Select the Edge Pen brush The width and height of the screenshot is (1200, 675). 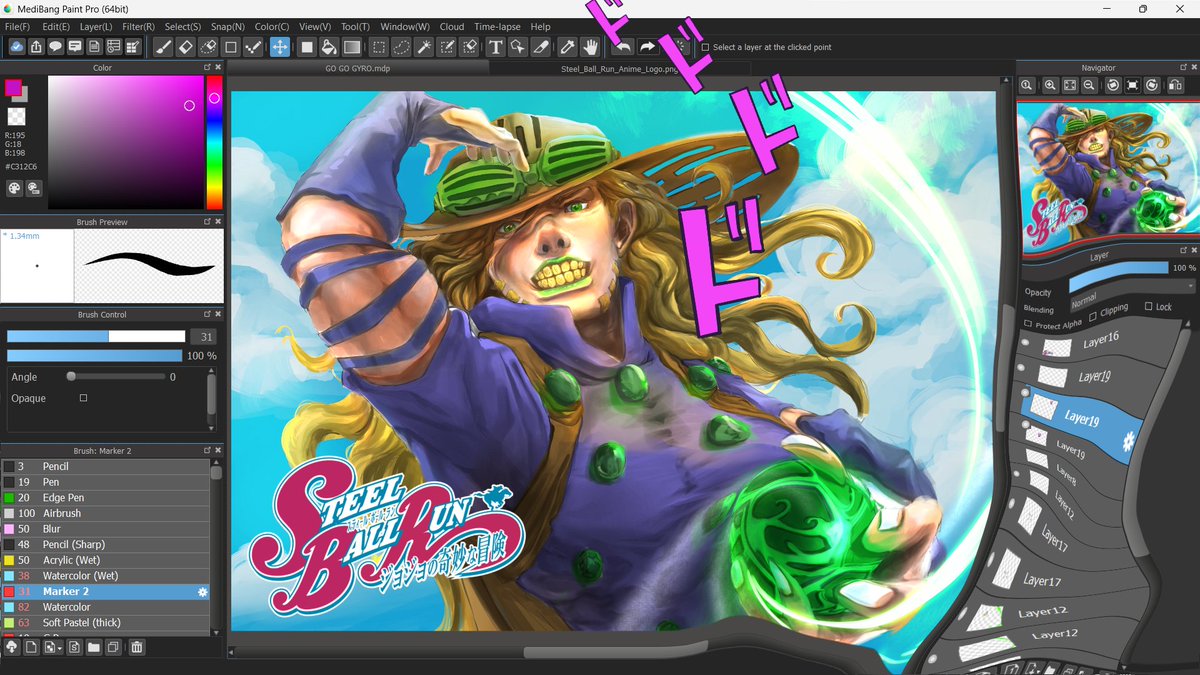(x=106, y=498)
